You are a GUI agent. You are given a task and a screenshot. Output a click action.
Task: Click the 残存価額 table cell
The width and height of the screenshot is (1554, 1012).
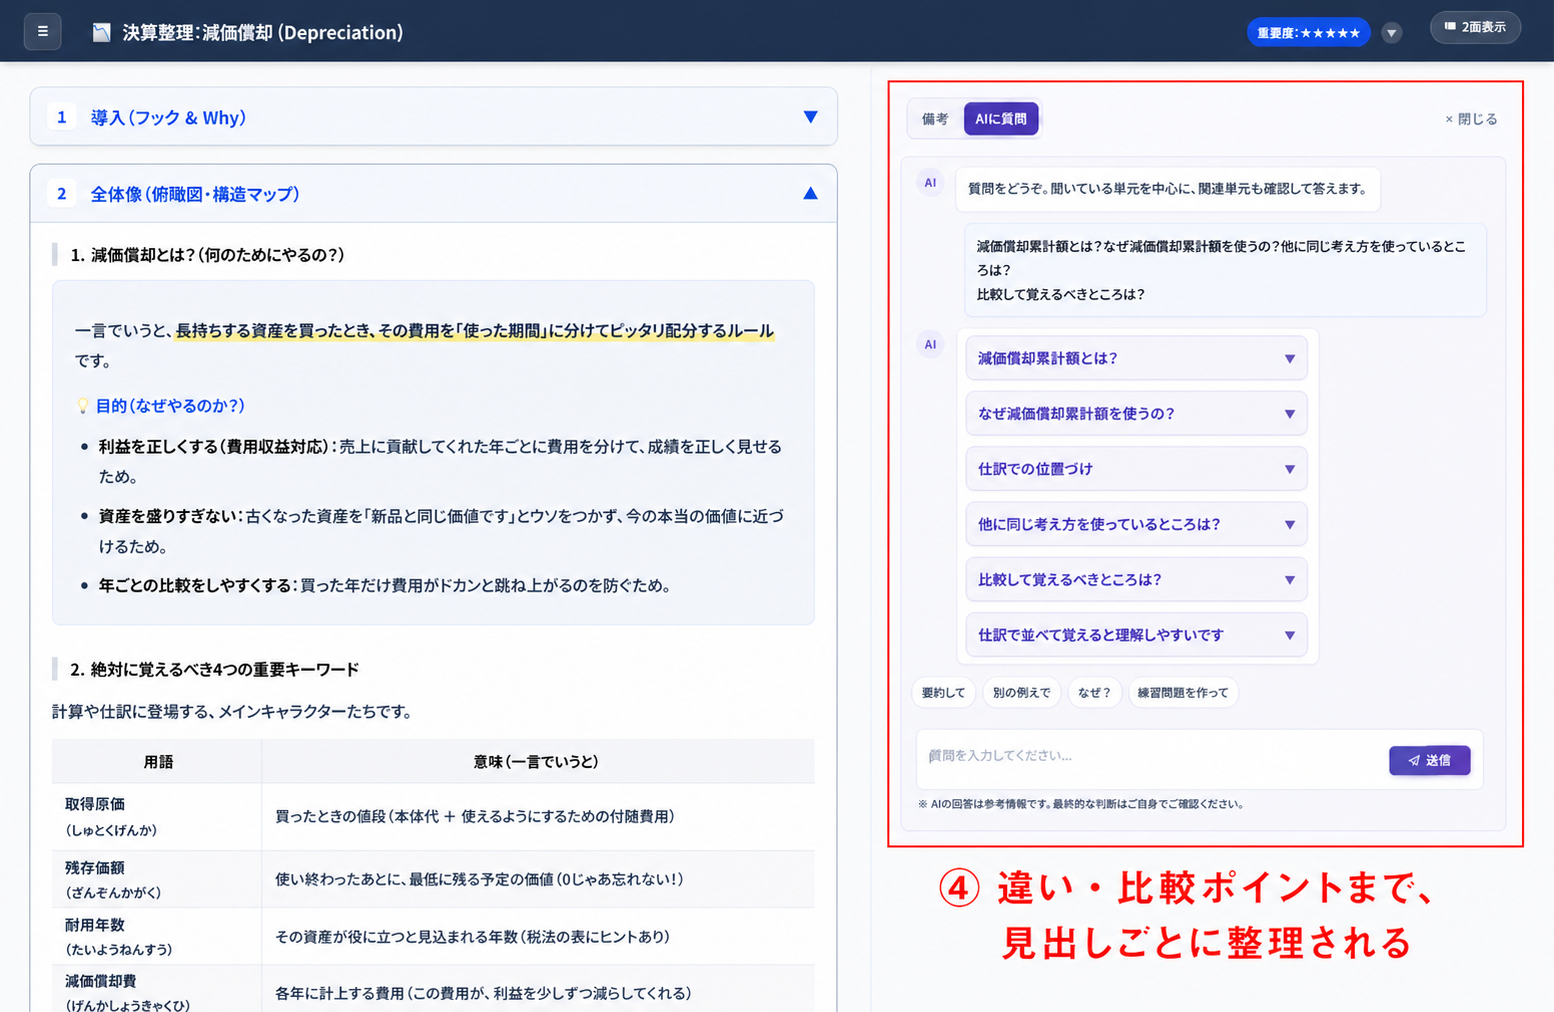[157, 879]
